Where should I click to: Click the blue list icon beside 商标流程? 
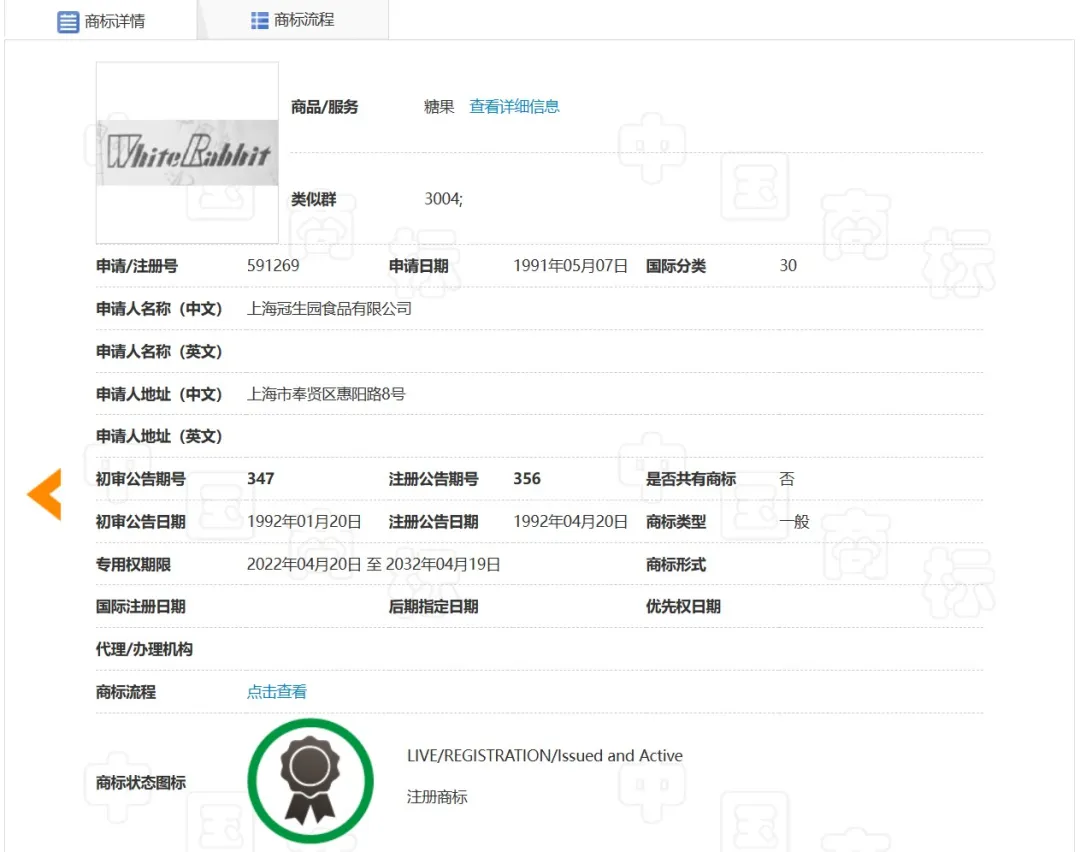point(260,20)
